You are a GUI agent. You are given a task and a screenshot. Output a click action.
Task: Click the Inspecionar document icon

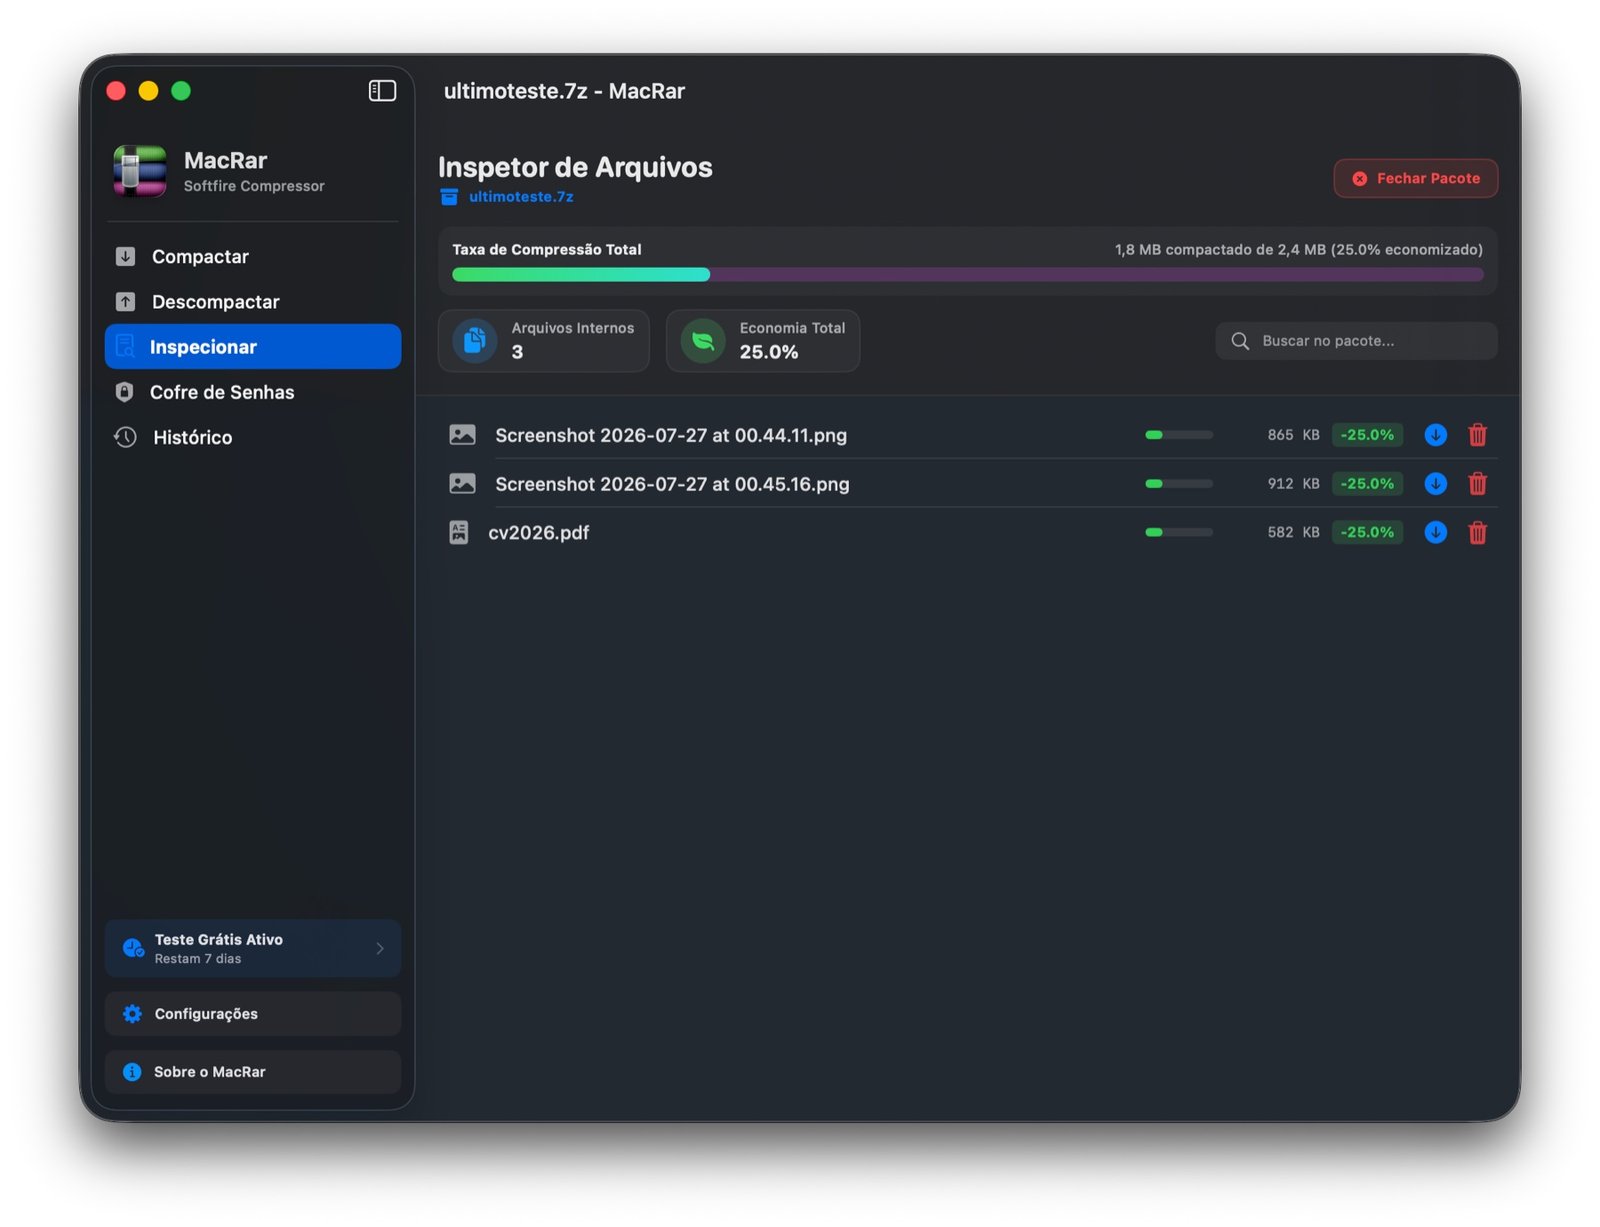pyautogui.click(x=125, y=347)
